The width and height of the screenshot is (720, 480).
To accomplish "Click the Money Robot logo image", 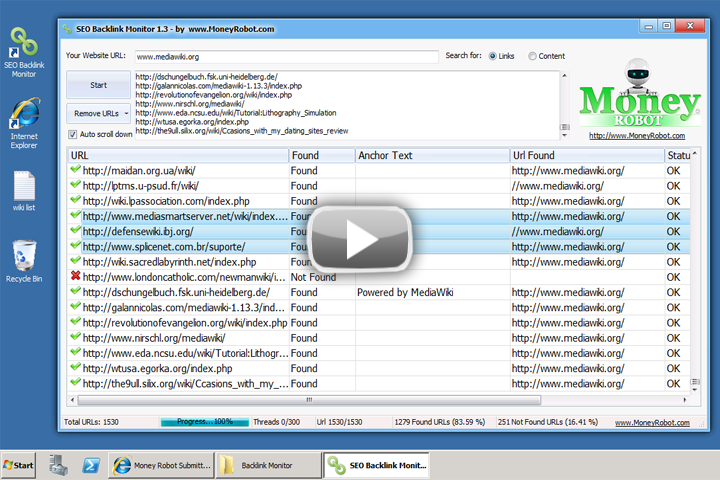I will click(x=638, y=93).
